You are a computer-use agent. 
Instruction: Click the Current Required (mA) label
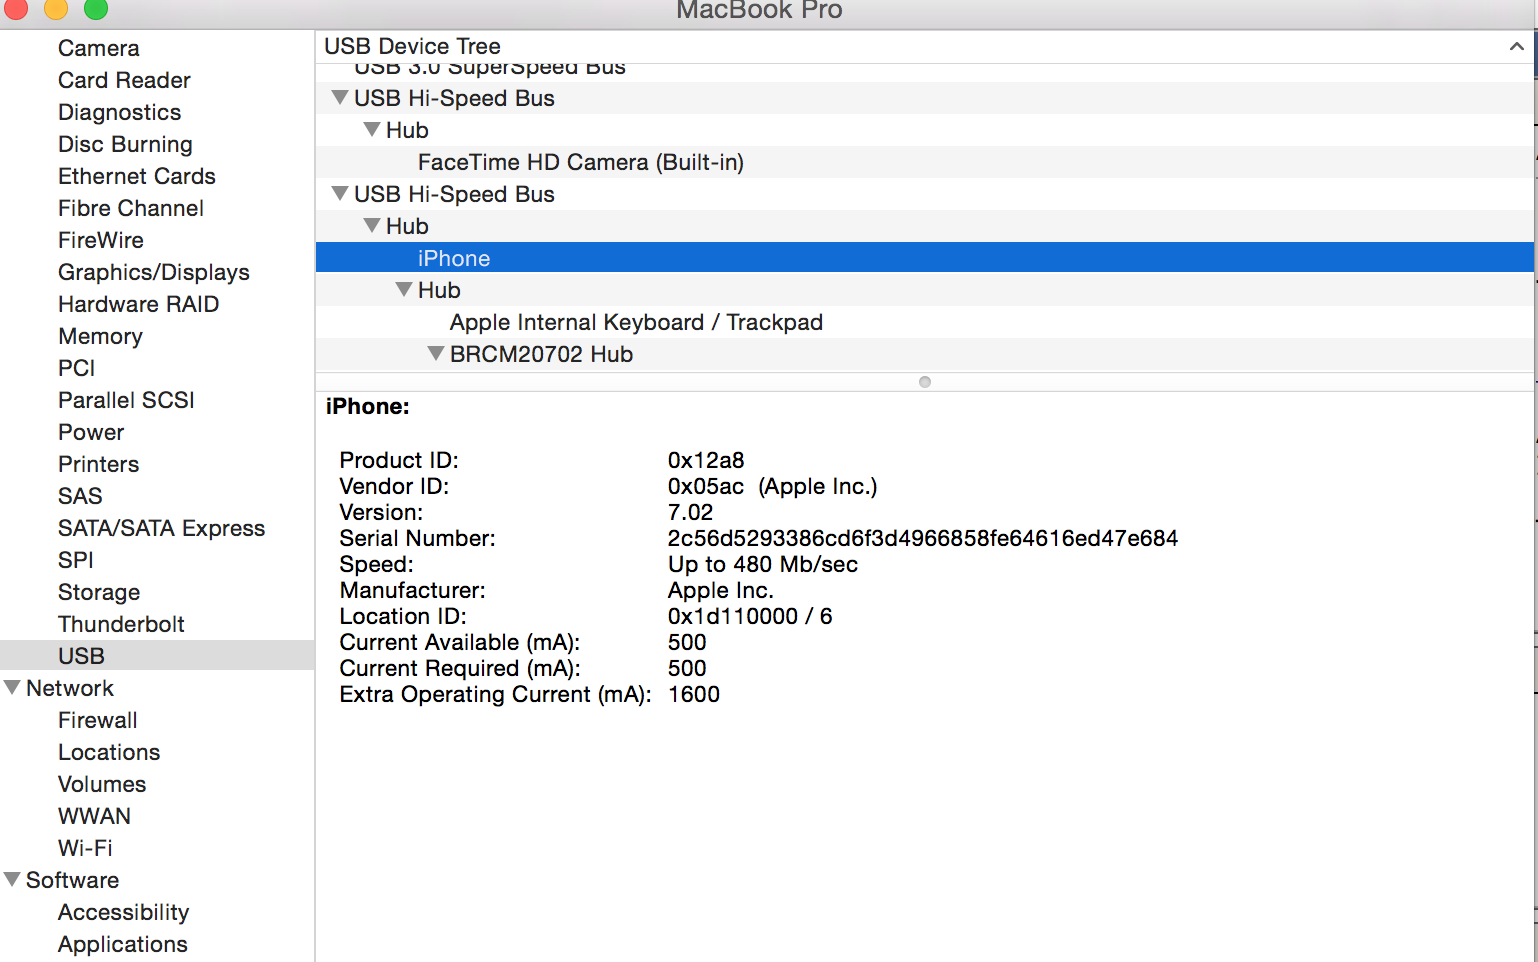[x=460, y=668]
